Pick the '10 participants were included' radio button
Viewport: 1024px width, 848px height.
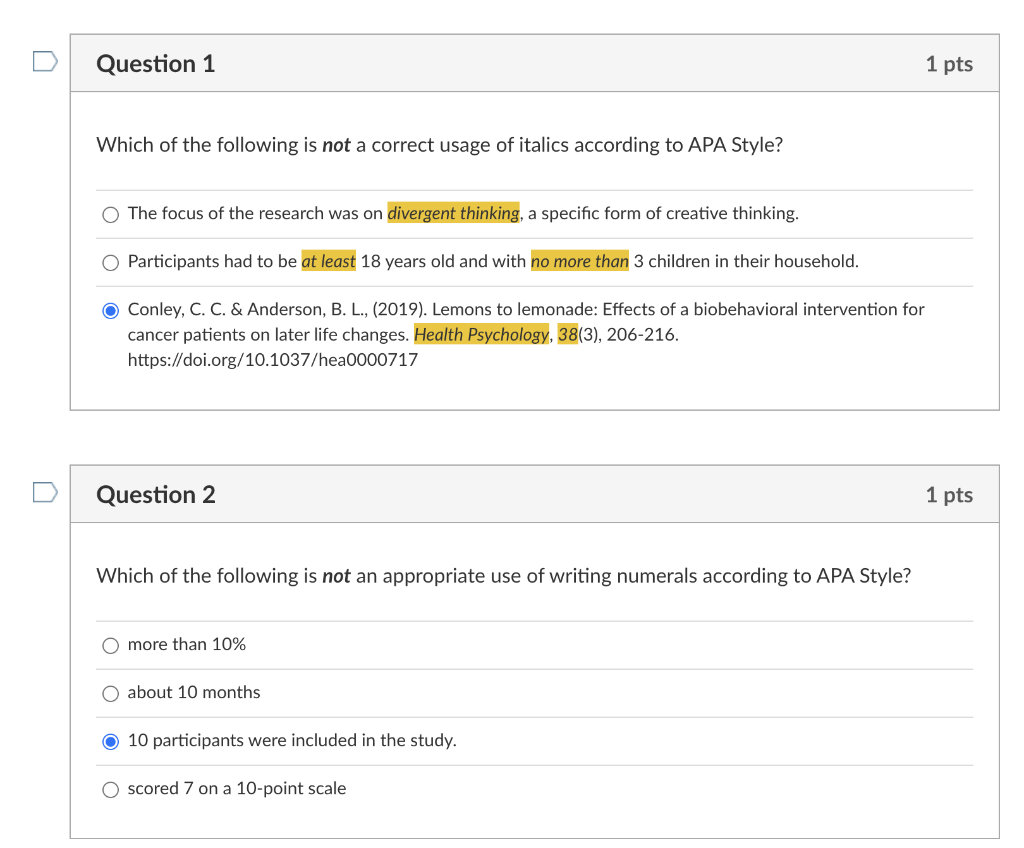(x=111, y=741)
